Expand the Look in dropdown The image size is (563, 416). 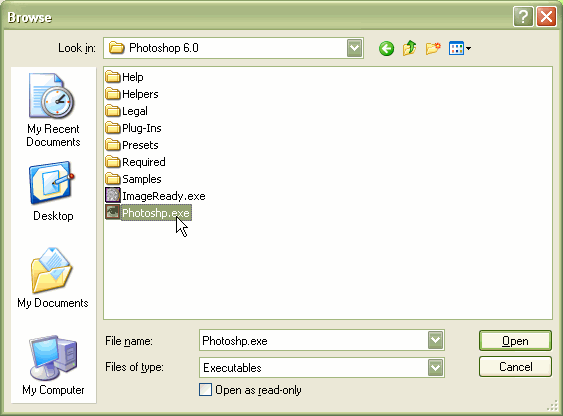pos(354,48)
